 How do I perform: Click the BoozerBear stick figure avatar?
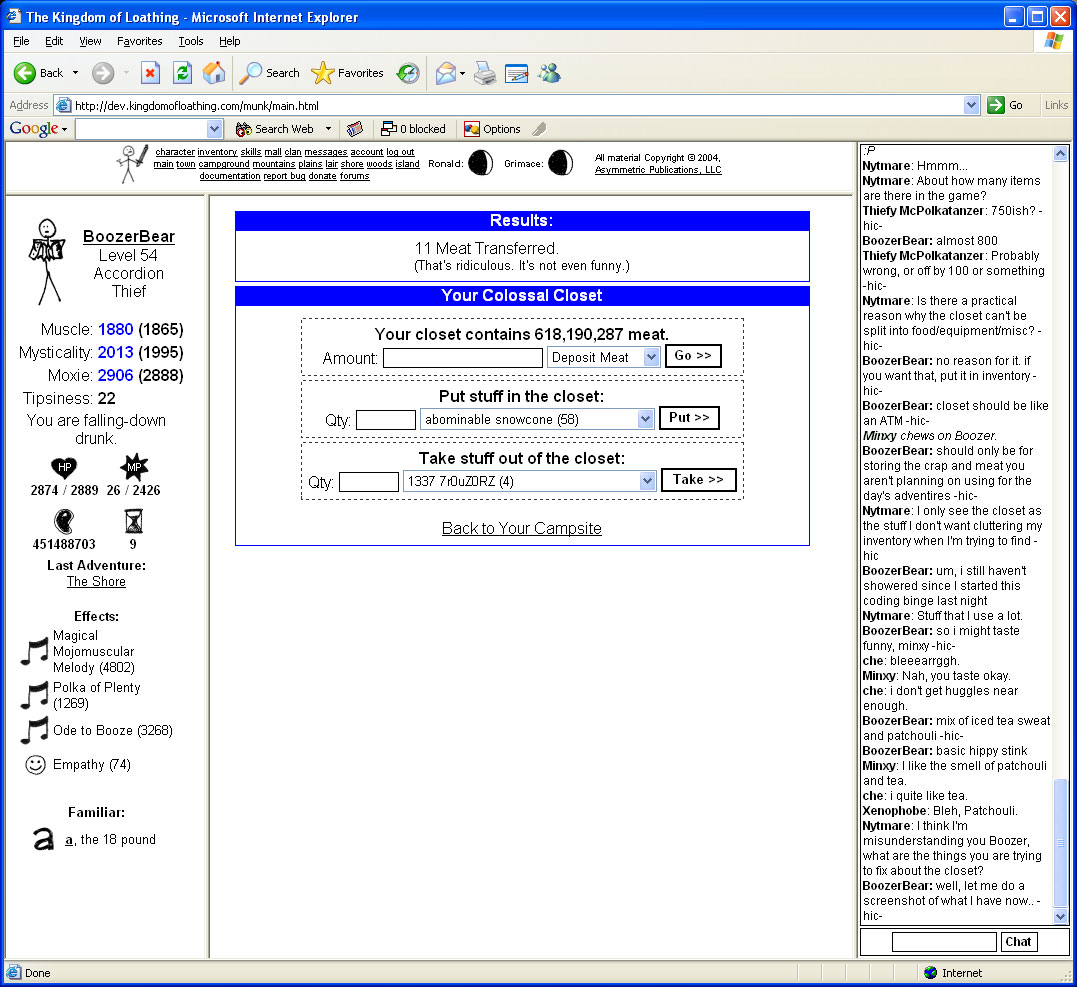coord(44,261)
